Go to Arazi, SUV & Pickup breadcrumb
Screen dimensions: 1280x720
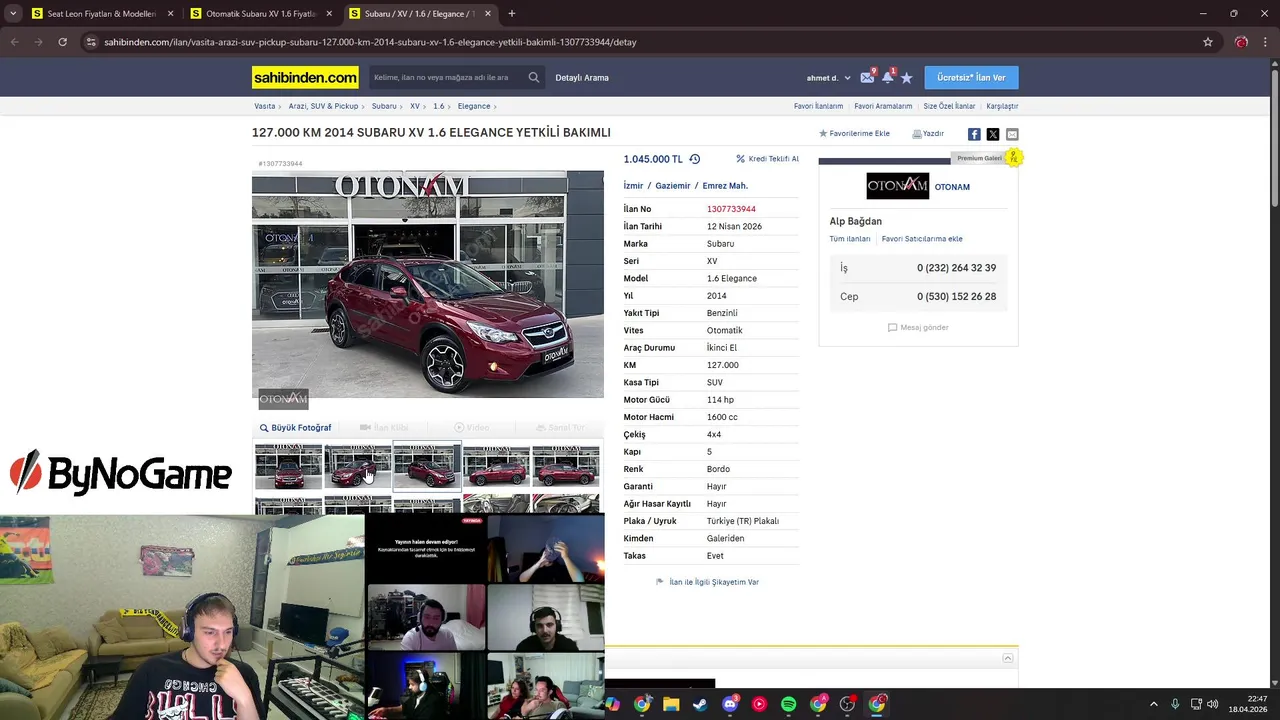pos(323,106)
